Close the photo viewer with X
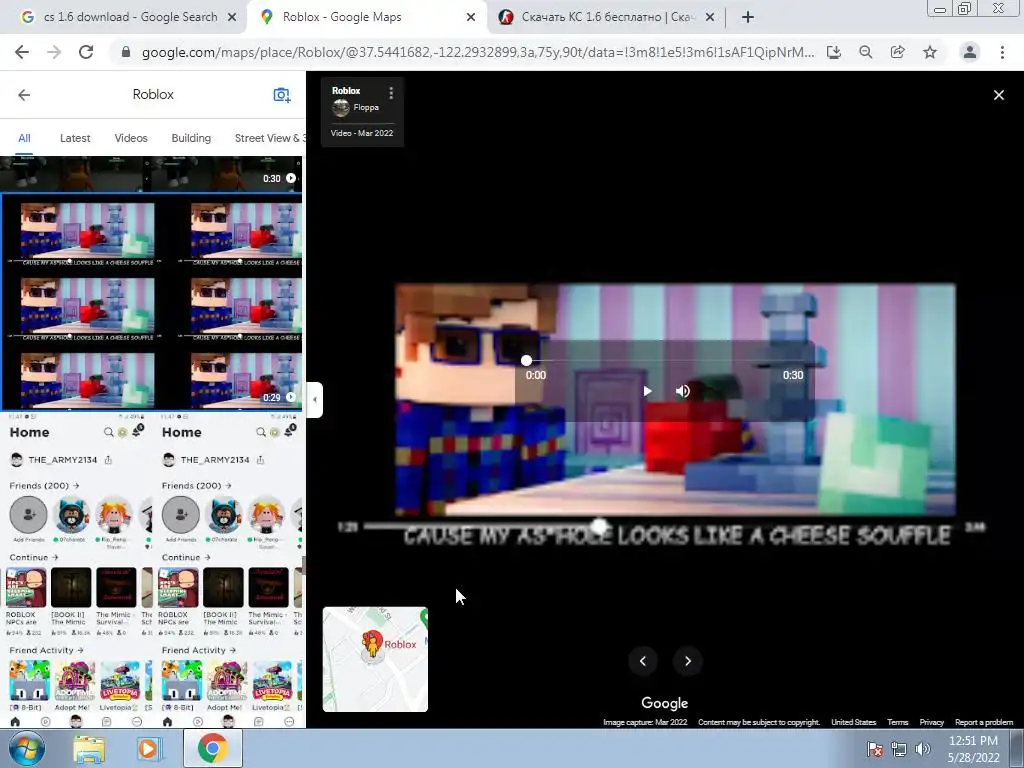1024x768 pixels. tap(999, 95)
